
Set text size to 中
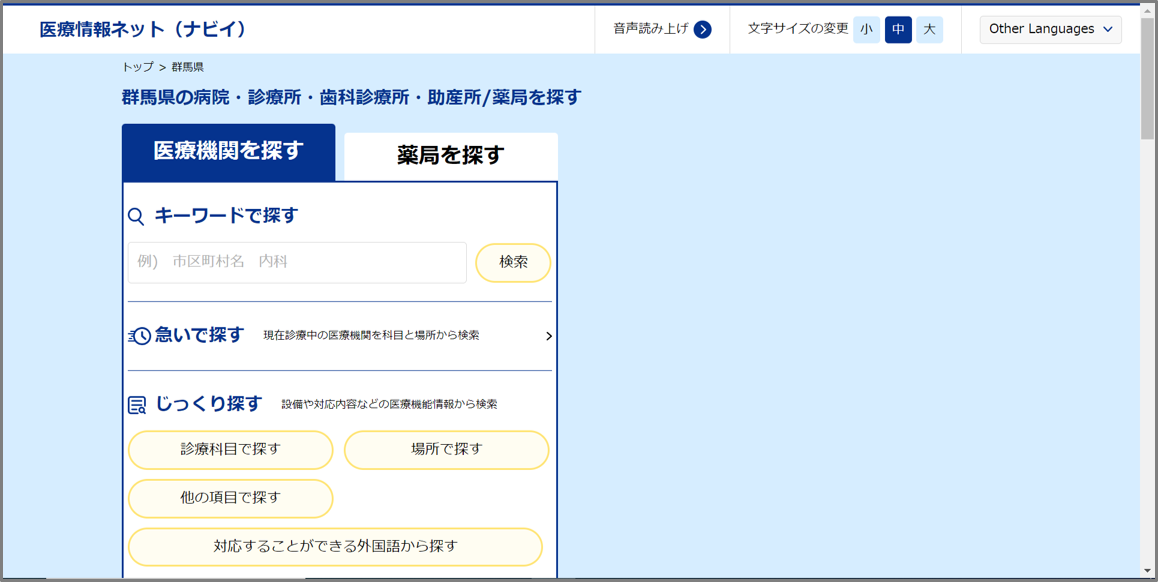898,30
